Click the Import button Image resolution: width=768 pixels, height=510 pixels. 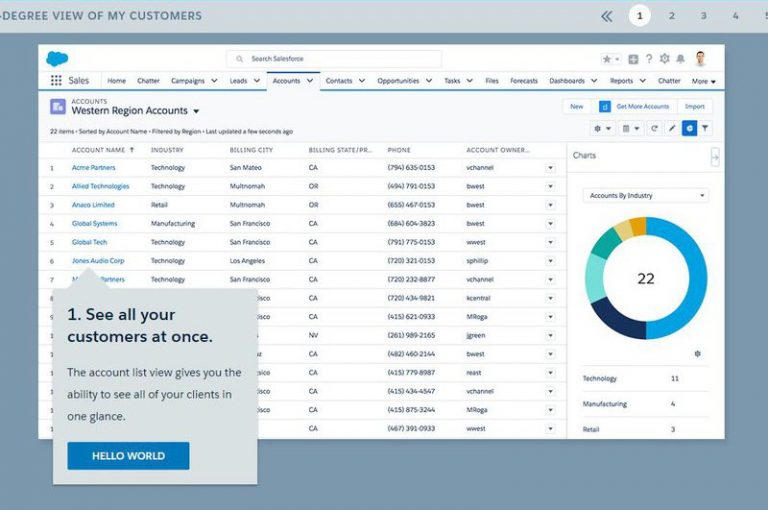tap(695, 106)
